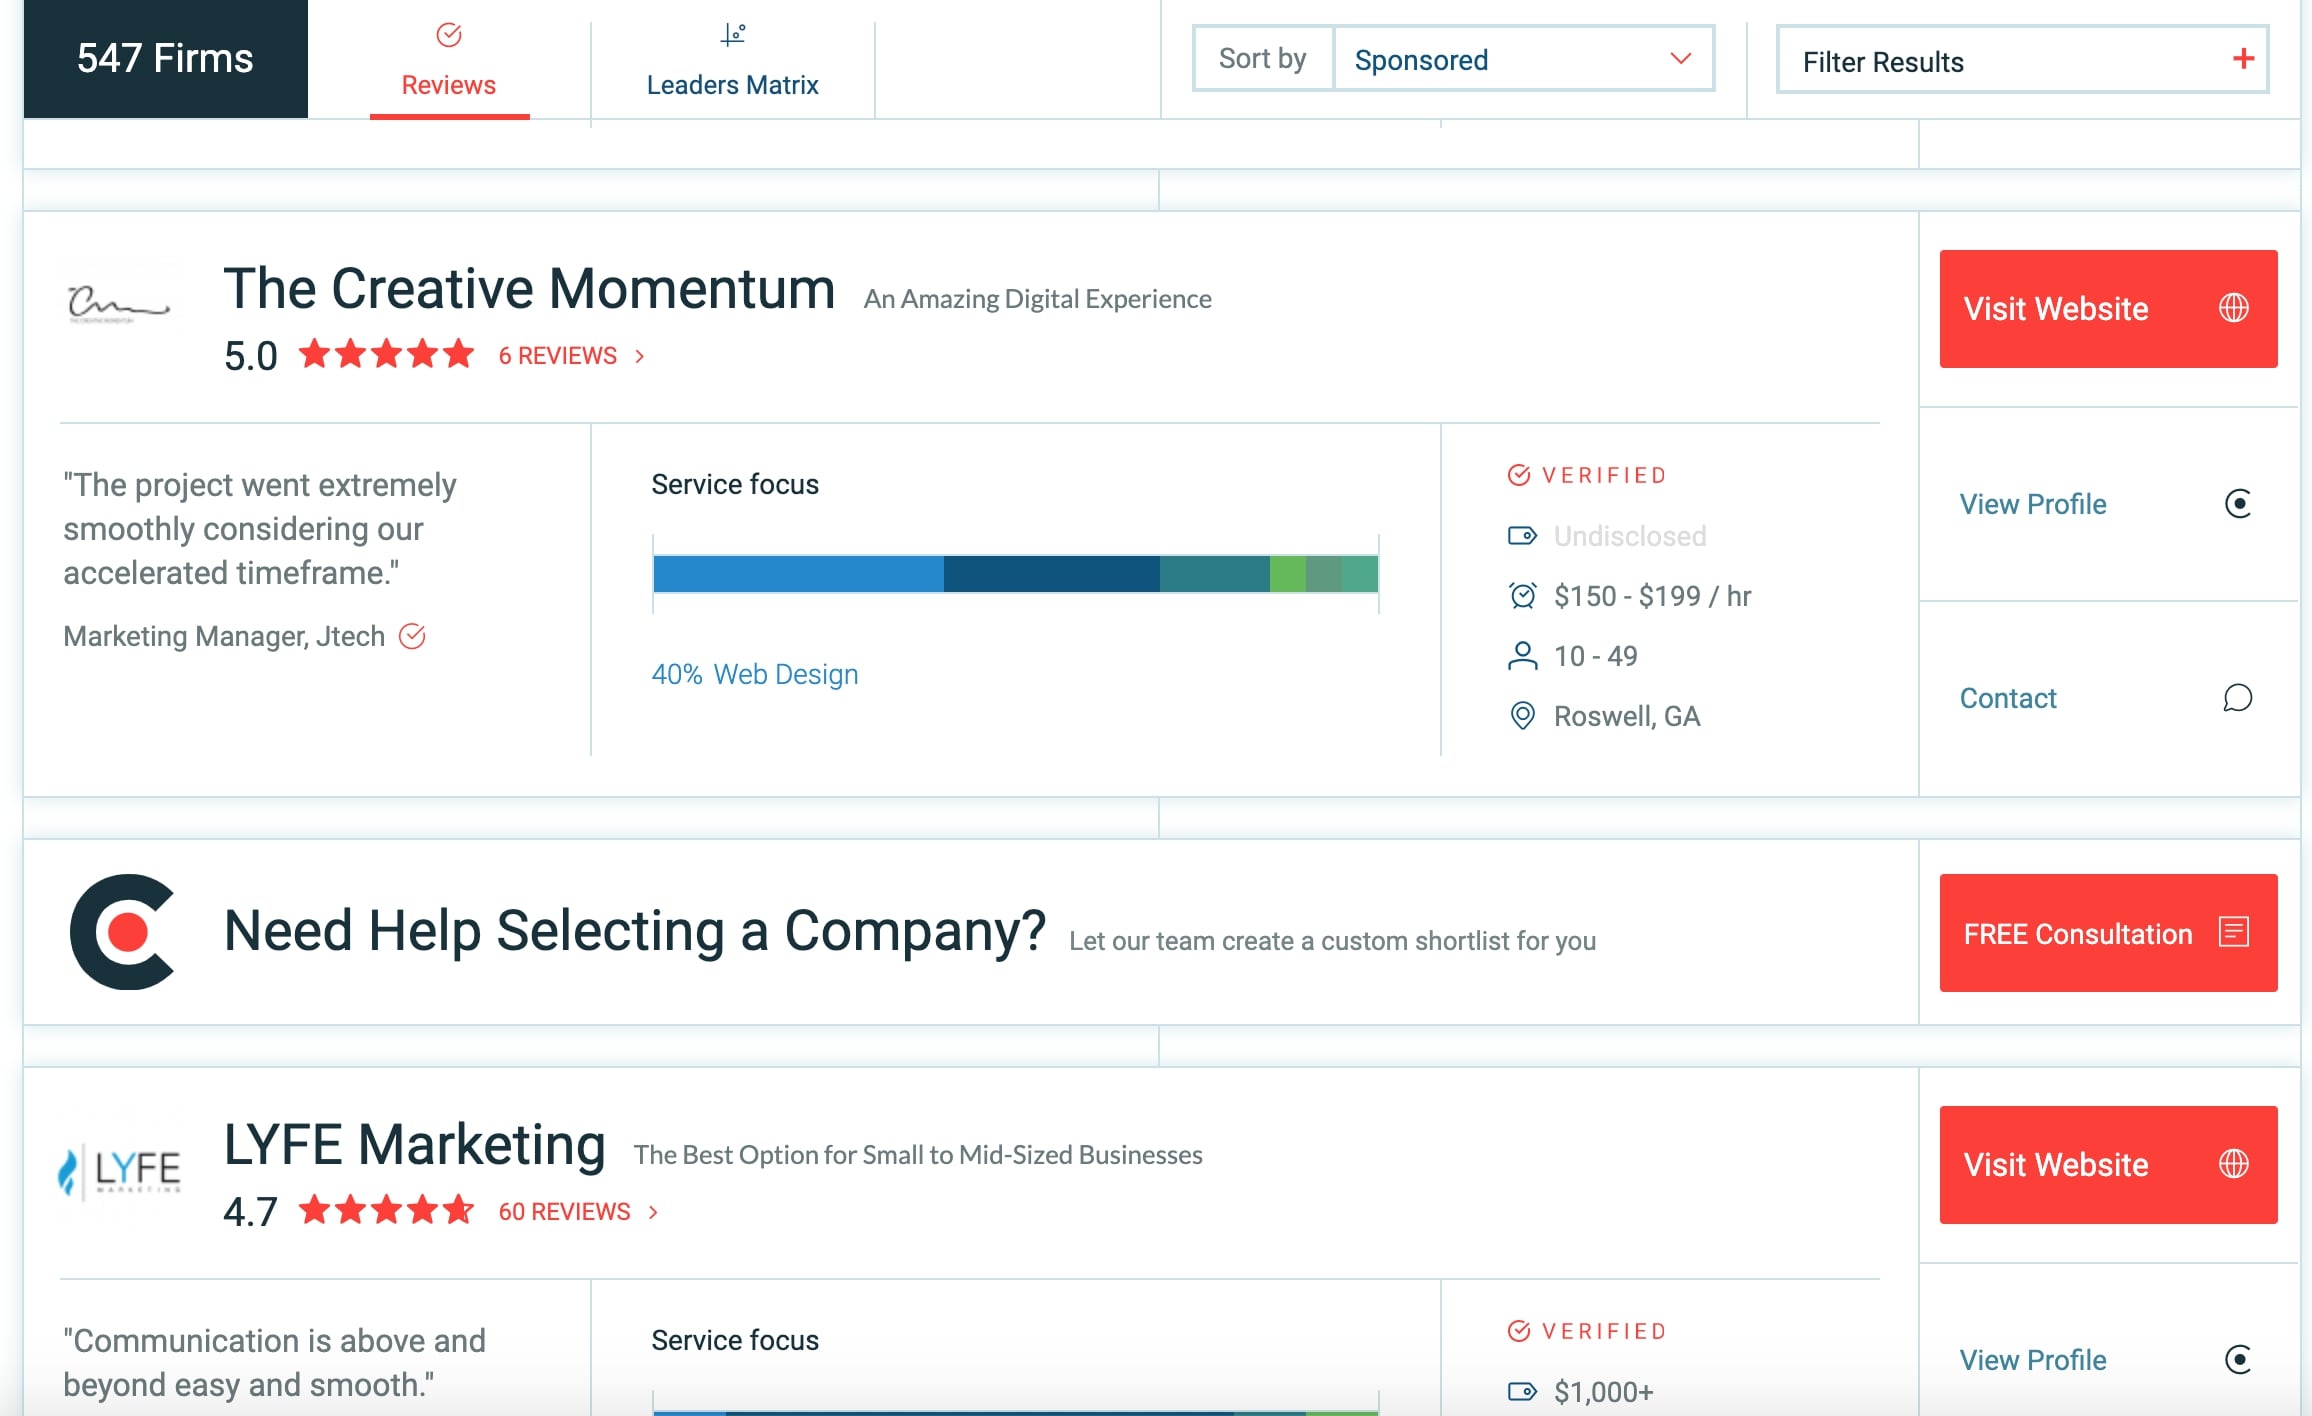The image size is (2312, 1416).
Task: Request a FREE Consultation
Action: 2108,933
